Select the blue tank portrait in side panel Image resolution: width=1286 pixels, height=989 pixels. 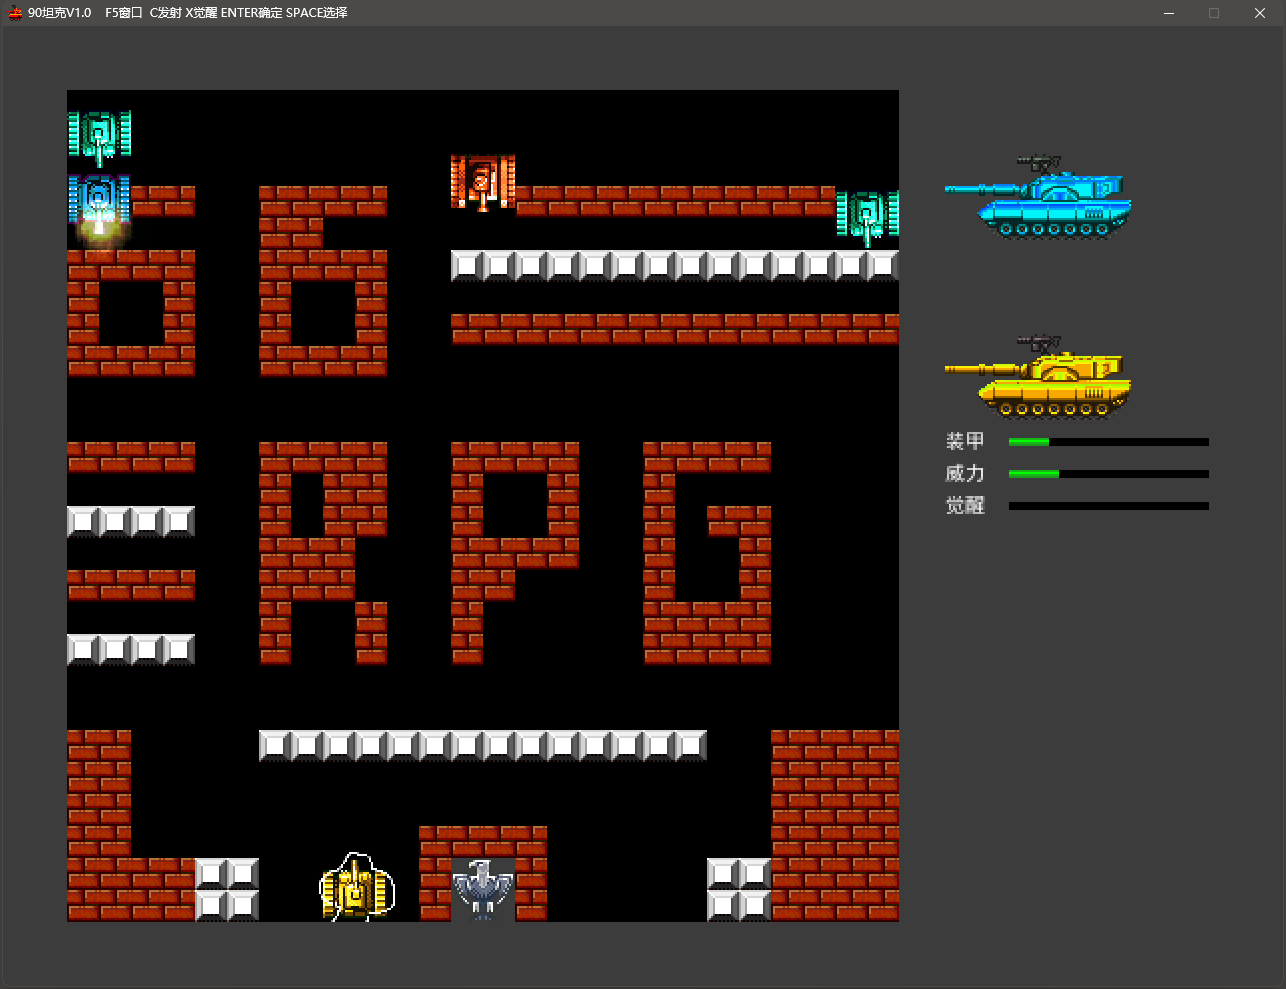click(1038, 197)
